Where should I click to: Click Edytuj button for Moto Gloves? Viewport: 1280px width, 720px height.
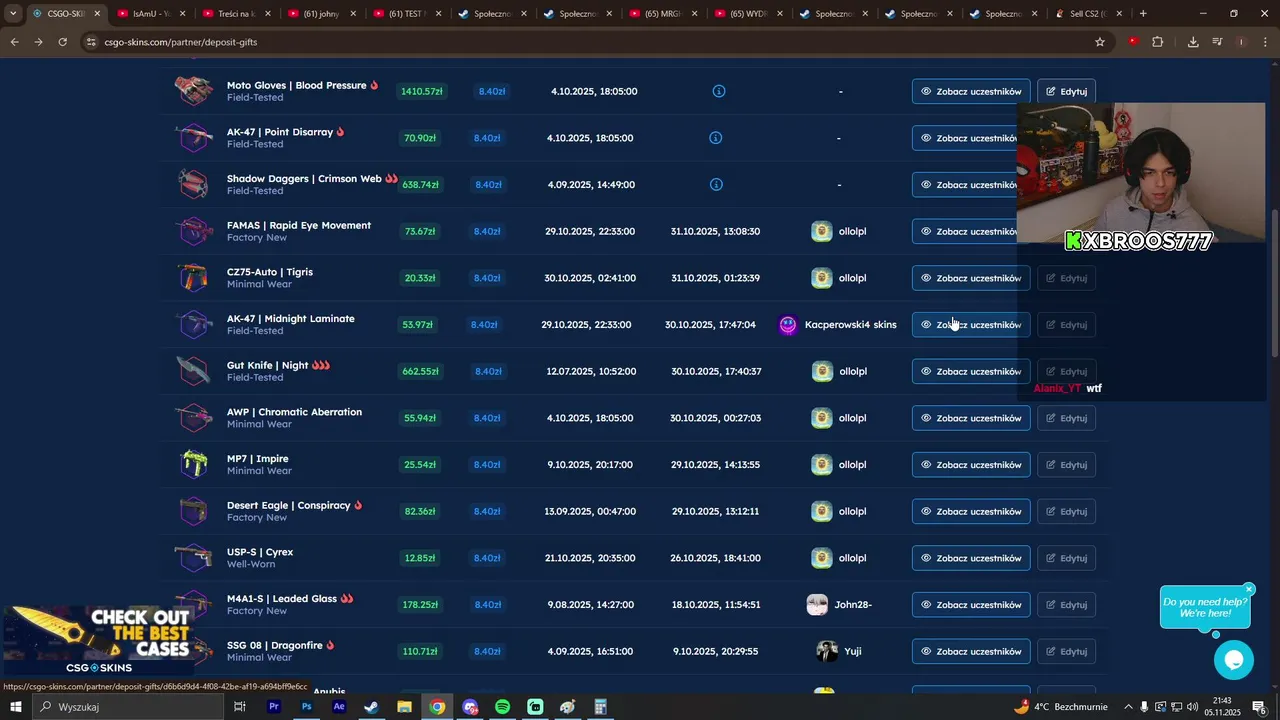[1066, 91]
